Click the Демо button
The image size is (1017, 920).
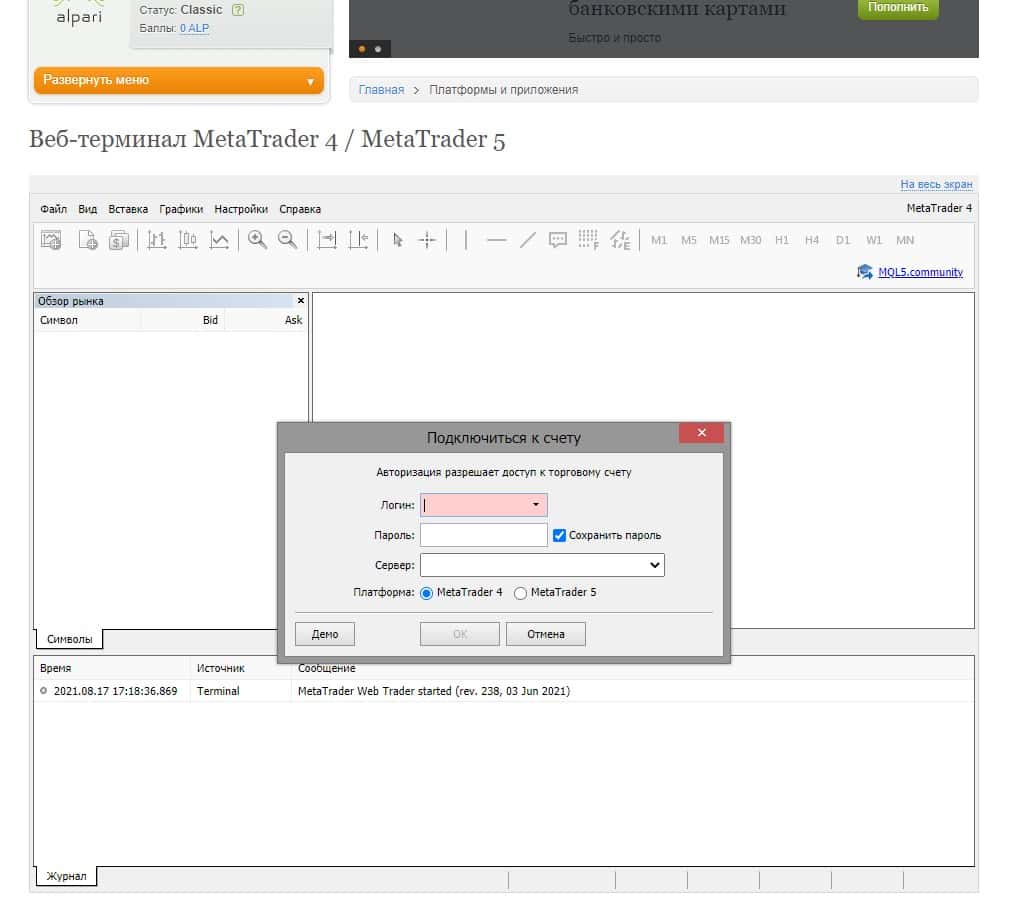(x=325, y=634)
